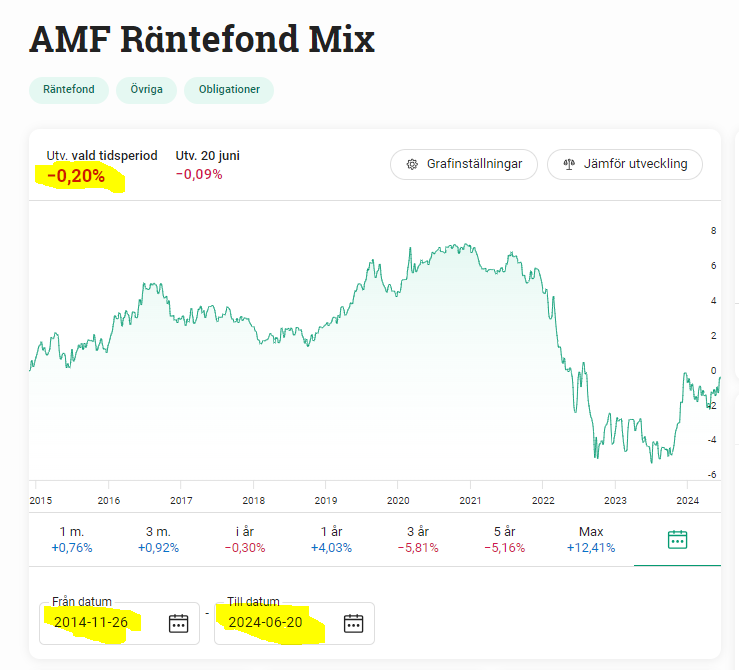Screen dimensions: 739x670
Task: Show the 1 år performance period
Action: pyautogui.click(x=332, y=539)
